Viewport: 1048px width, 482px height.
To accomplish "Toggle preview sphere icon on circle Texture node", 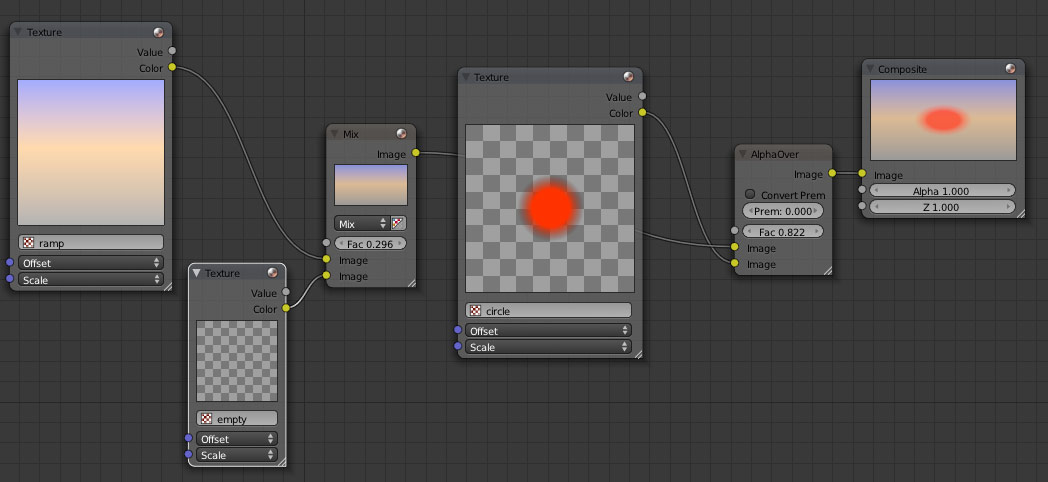I will coord(628,77).
